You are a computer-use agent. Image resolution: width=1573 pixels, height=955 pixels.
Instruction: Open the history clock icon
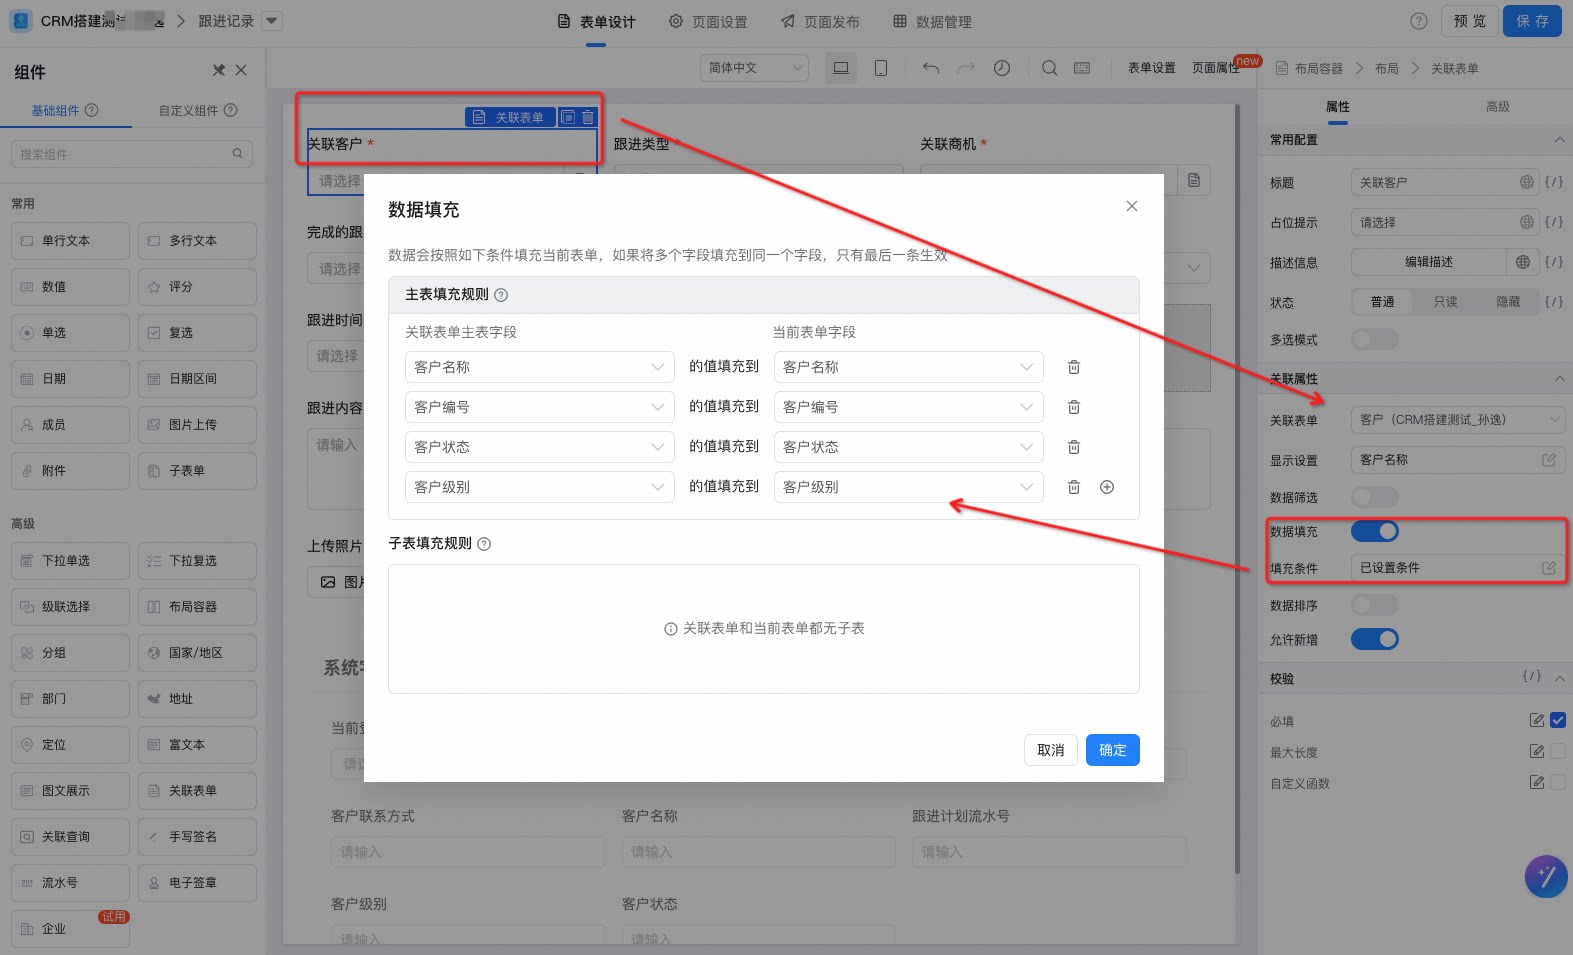[1002, 68]
